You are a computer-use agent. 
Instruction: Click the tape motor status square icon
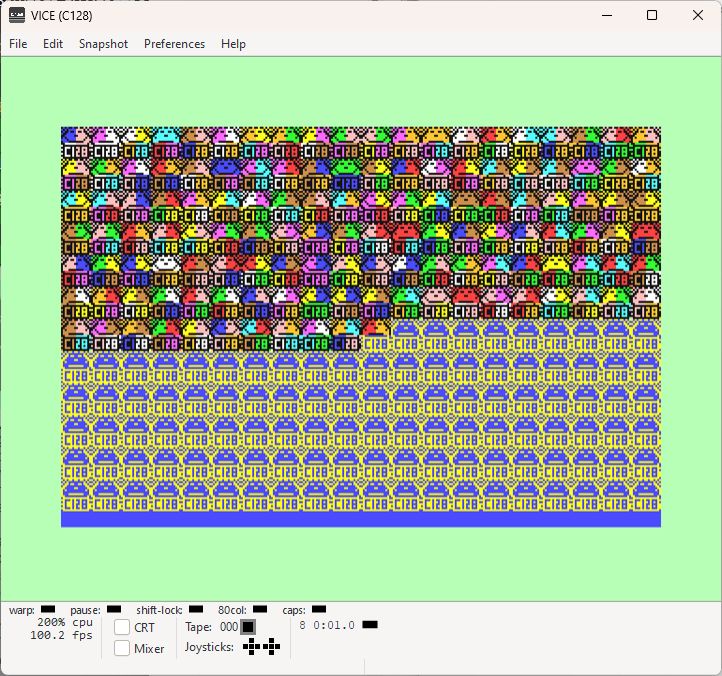coord(248,627)
